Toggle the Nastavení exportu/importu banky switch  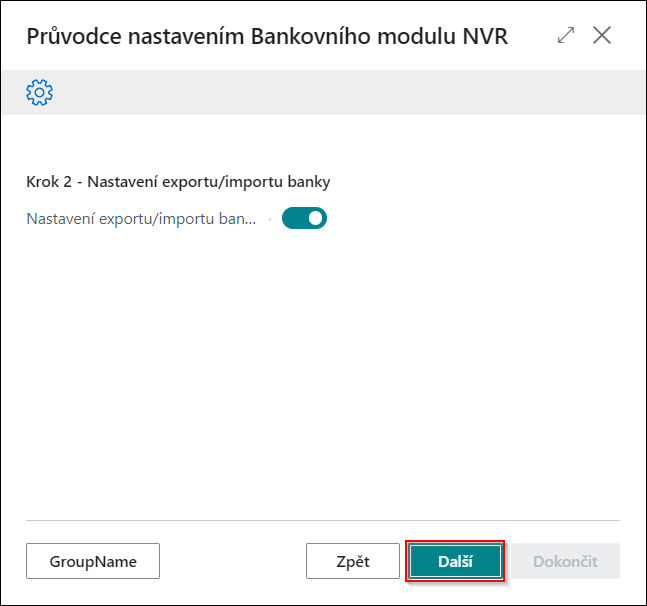[305, 218]
